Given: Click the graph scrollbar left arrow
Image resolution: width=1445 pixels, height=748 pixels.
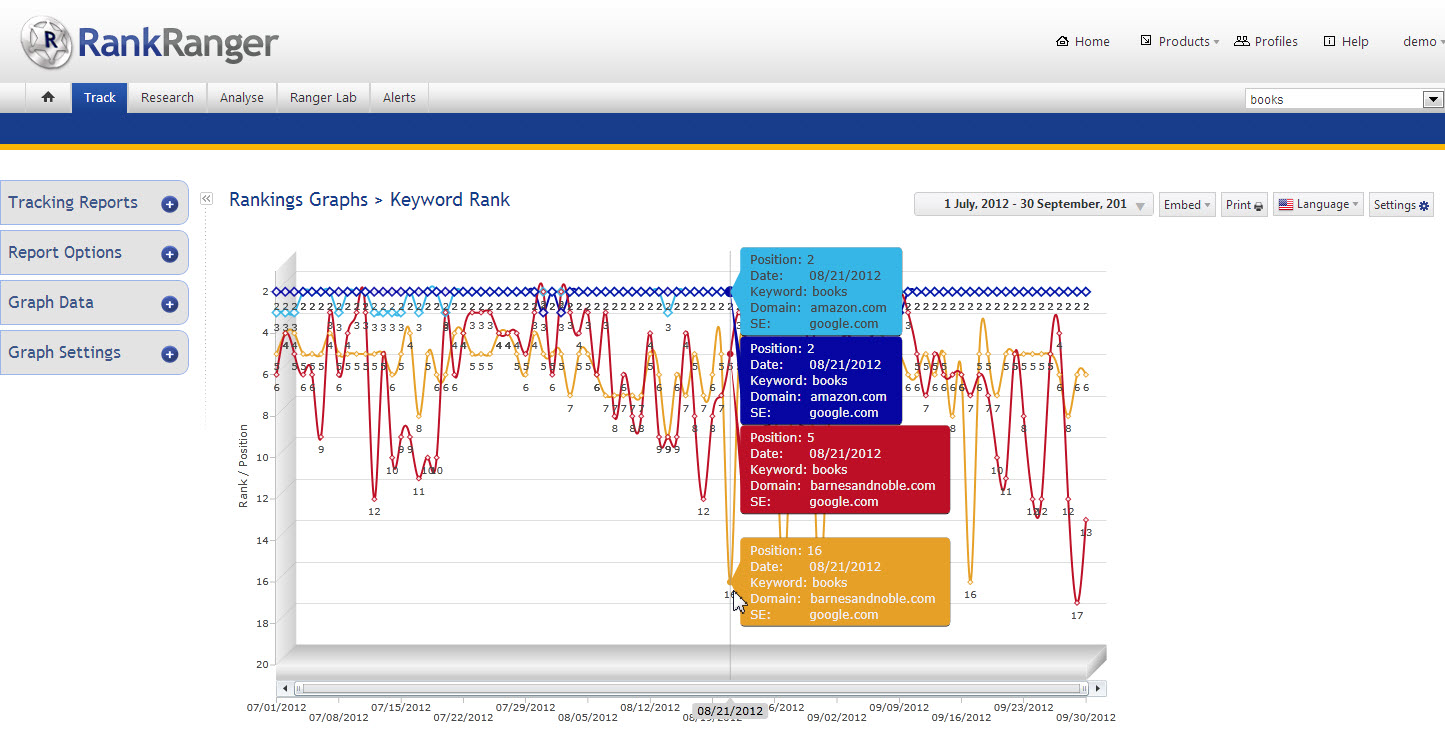Looking at the screenshot, I should [x=285, y=688].
